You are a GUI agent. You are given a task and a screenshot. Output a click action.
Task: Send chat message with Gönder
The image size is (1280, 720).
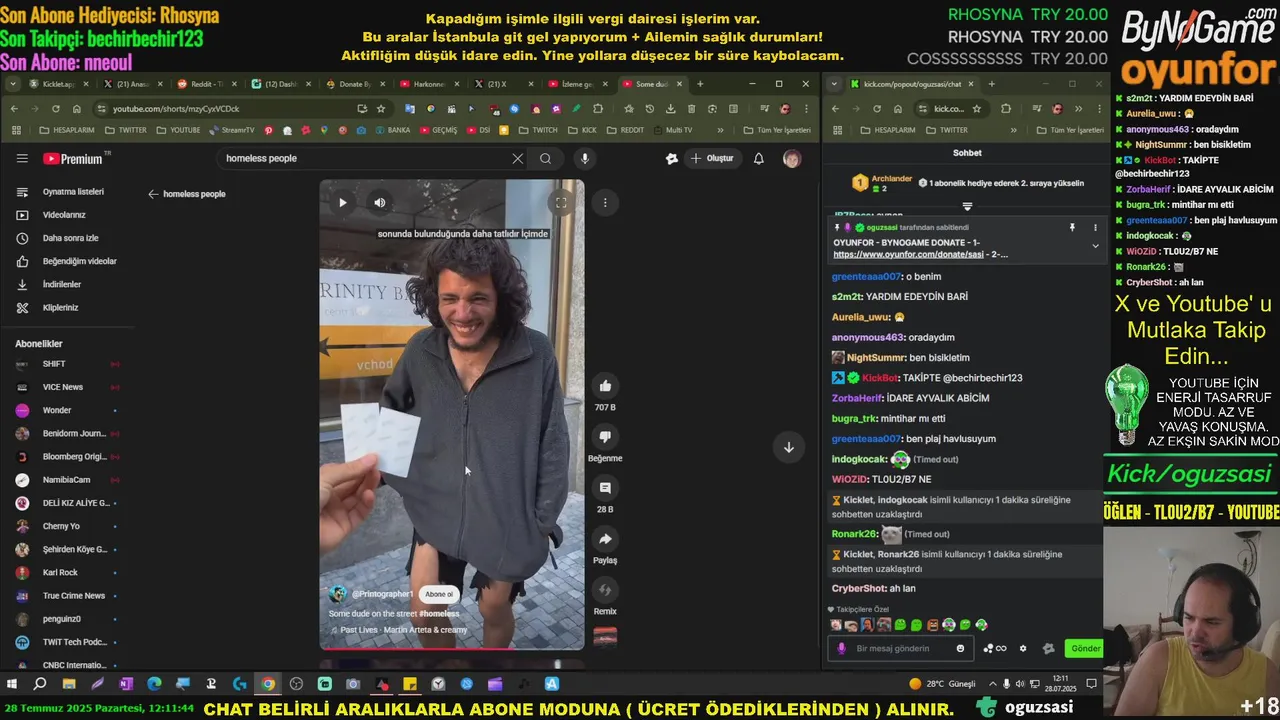(1085, 648)
